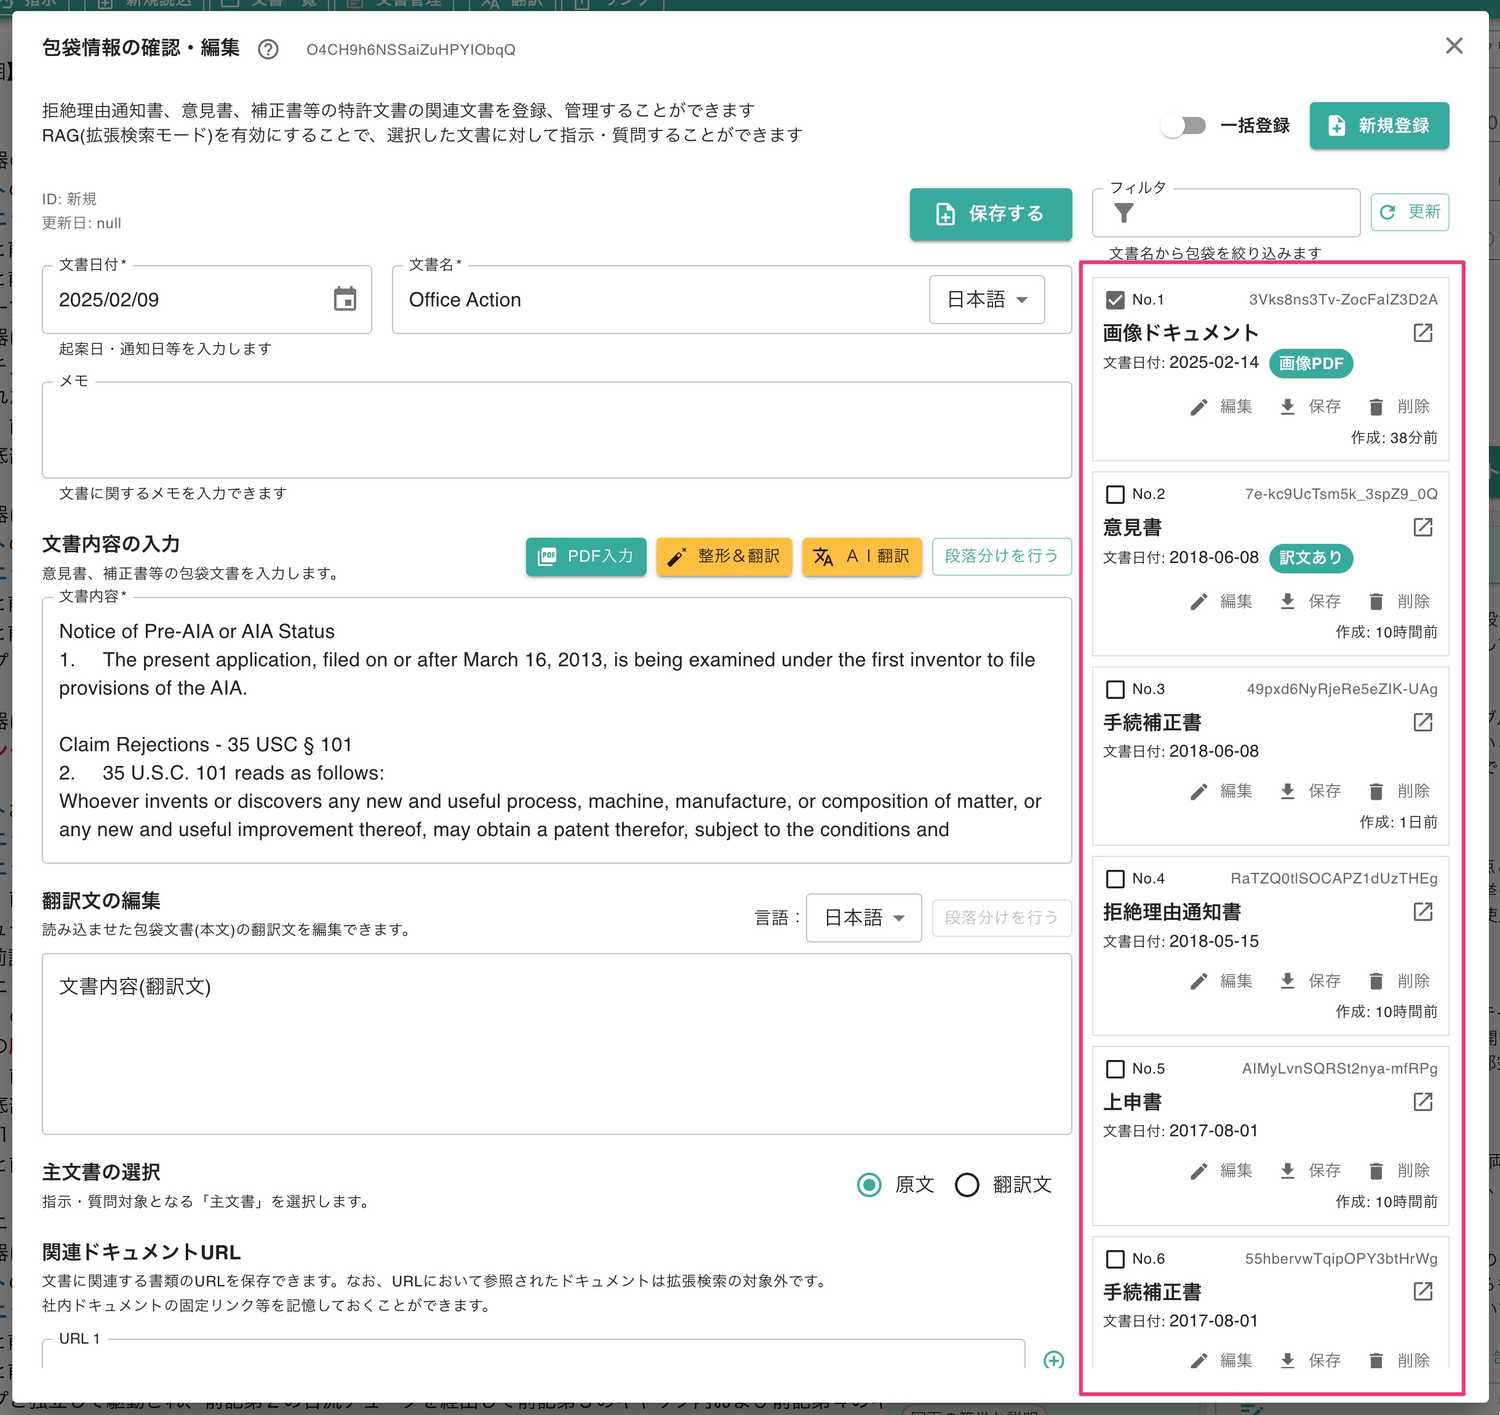This screenshot has height=1415, width=1500.
Task: Open No.6 手続補正書 external link icon
Action: click(1423, 1292)
